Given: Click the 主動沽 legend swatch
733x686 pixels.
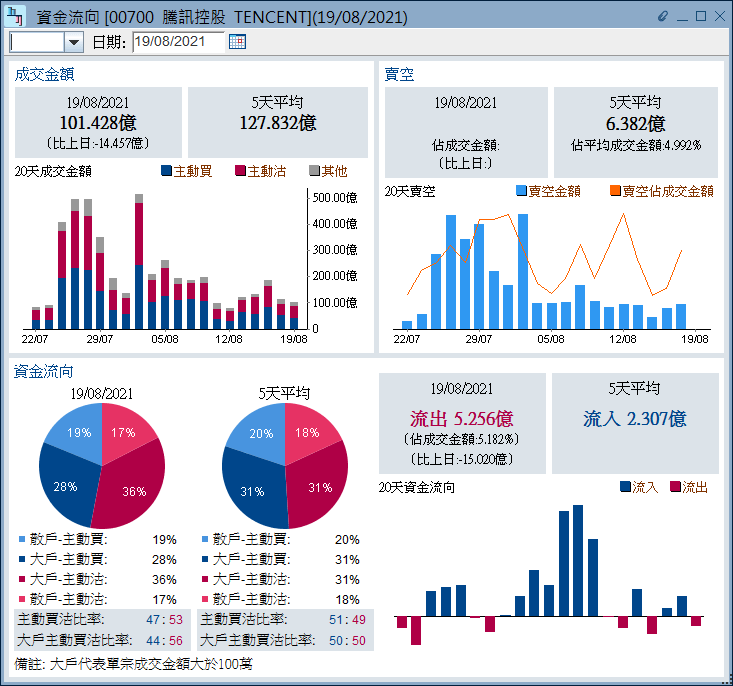Looking at the screenshot, I should (x=240, y=171).
